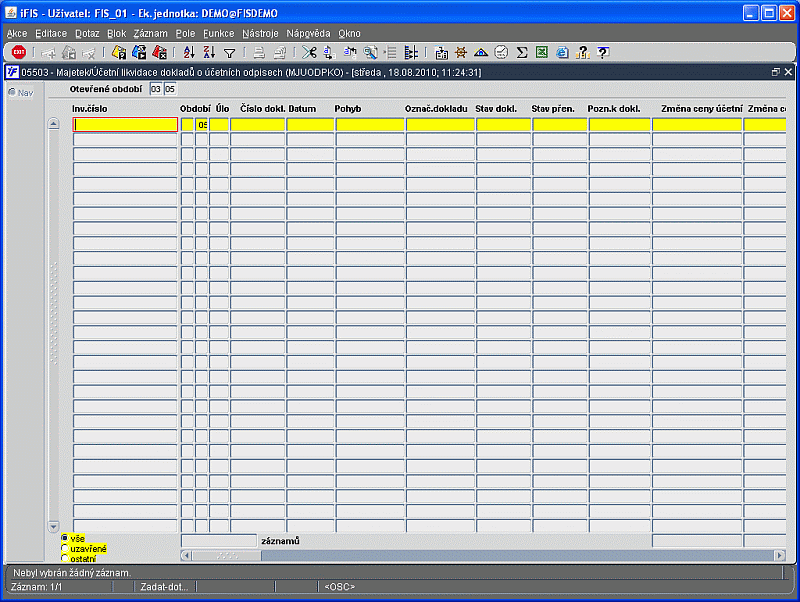This screenshot has width=800, height=602.
Task: Click the greyed print preview icon
Action: coord(280,52)
